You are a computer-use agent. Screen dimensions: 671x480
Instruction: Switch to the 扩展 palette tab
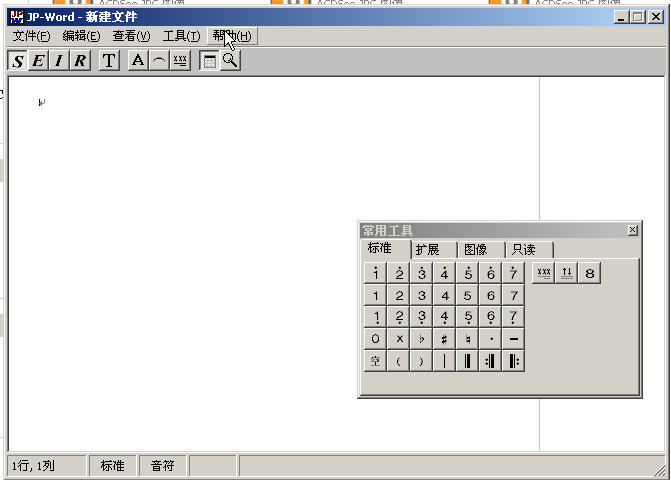point(433,250)
